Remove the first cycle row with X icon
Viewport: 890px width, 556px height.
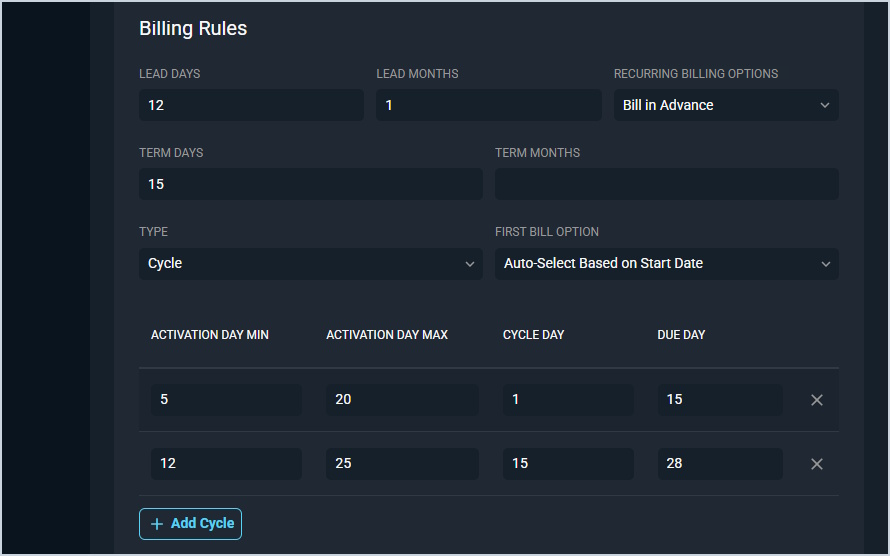click(817, 400)
